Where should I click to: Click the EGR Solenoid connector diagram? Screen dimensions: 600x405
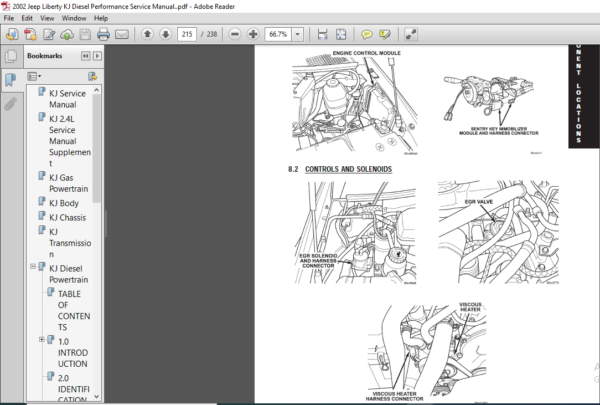355,232
